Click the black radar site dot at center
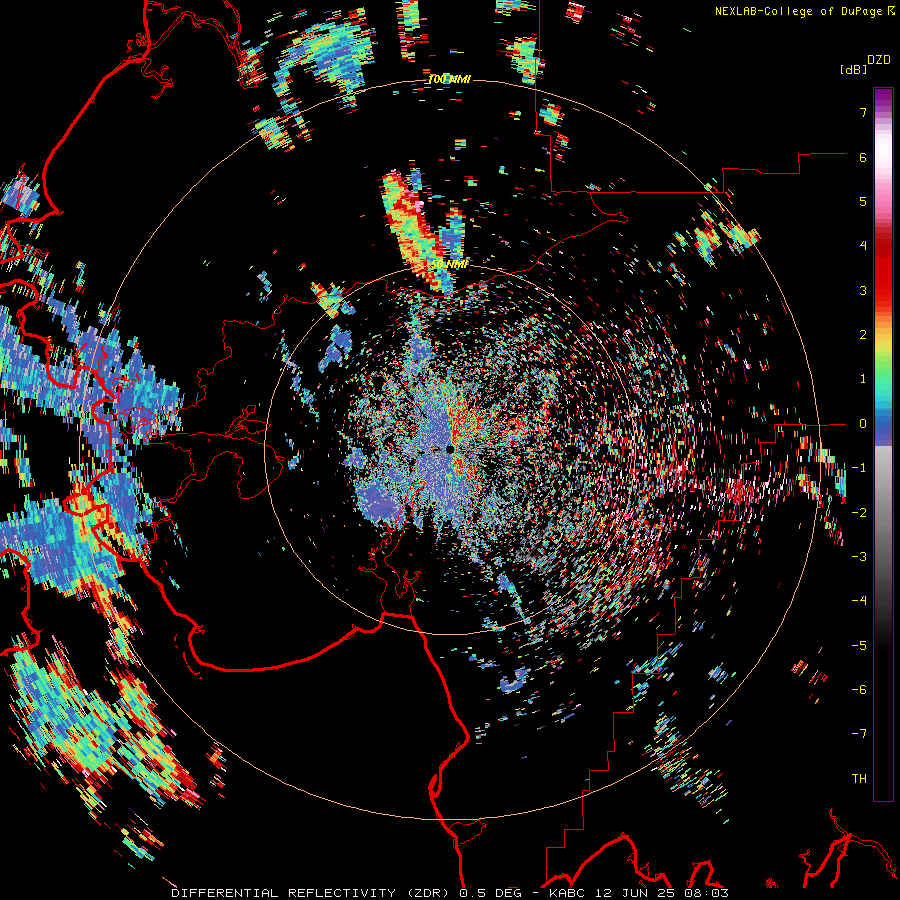 tap(450, 450)
